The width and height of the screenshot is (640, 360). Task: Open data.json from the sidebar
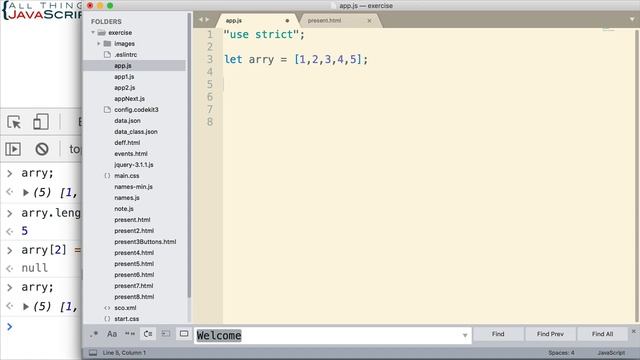[x=127, y=120]
